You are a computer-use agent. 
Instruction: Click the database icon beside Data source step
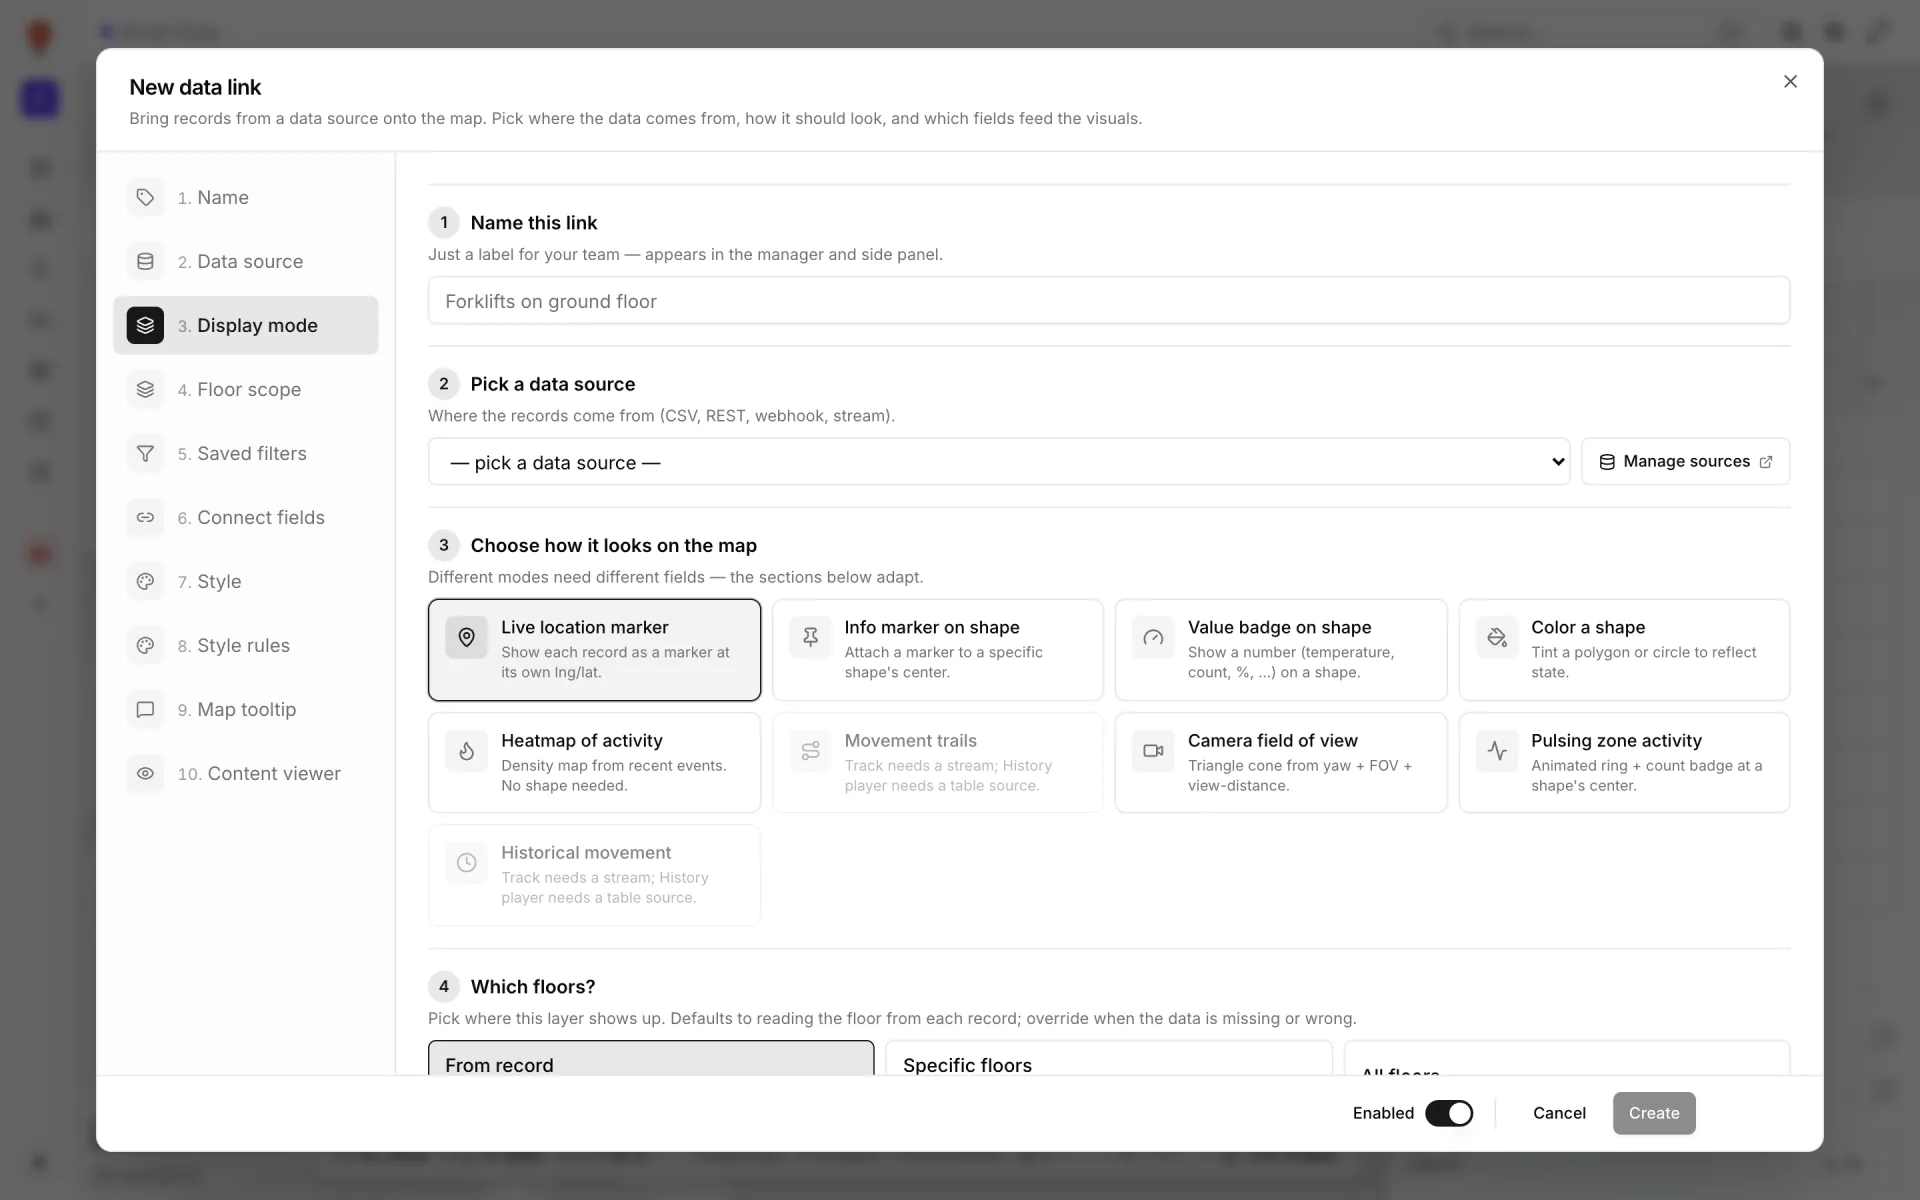click(145, 261)
